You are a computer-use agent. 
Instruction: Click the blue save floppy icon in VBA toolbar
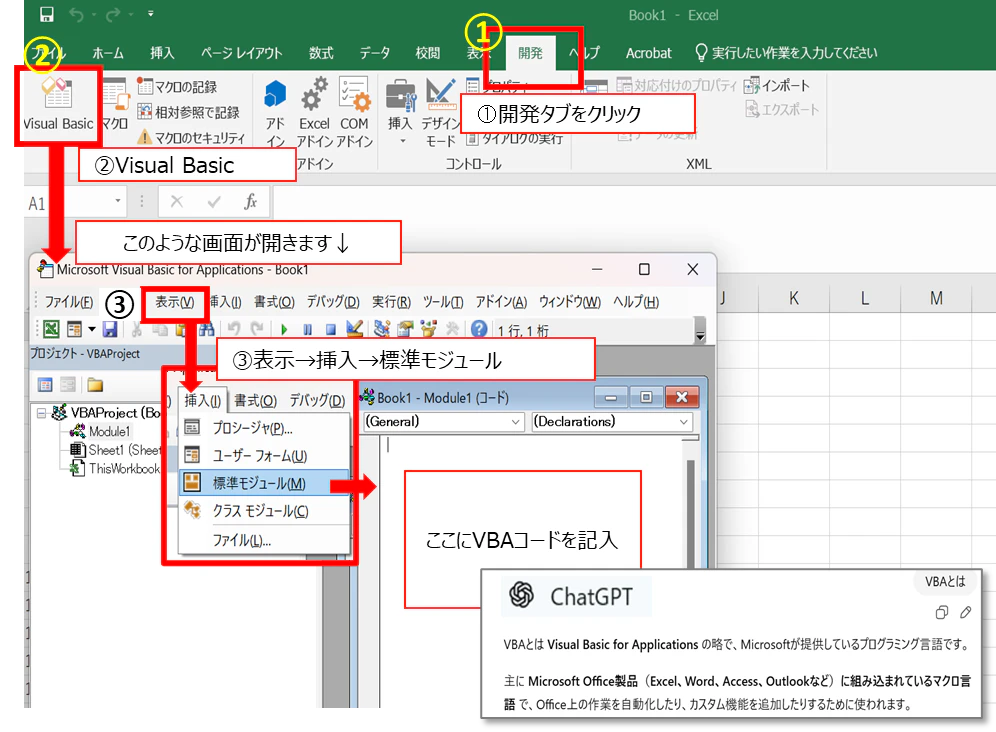(x=110, y=329)
